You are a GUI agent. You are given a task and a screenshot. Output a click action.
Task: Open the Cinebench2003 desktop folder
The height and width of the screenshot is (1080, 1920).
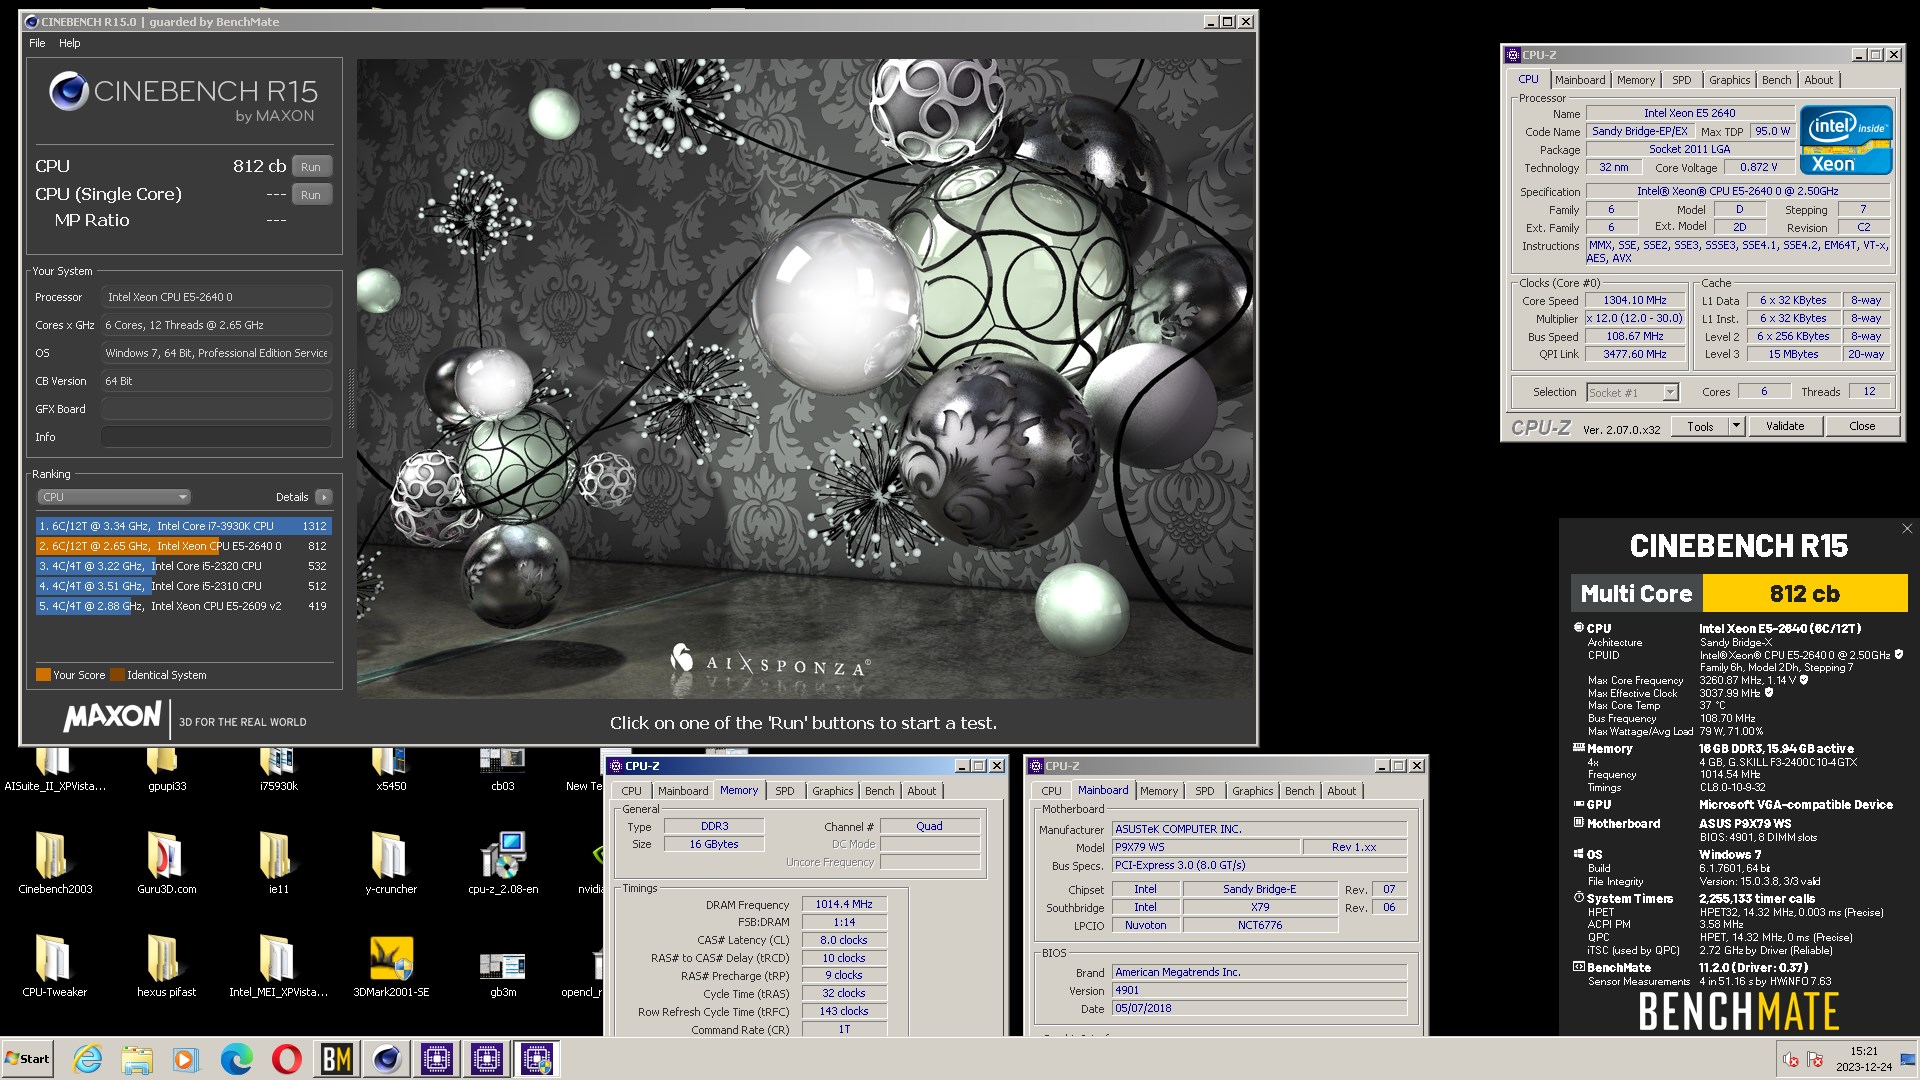pos(54,861)
